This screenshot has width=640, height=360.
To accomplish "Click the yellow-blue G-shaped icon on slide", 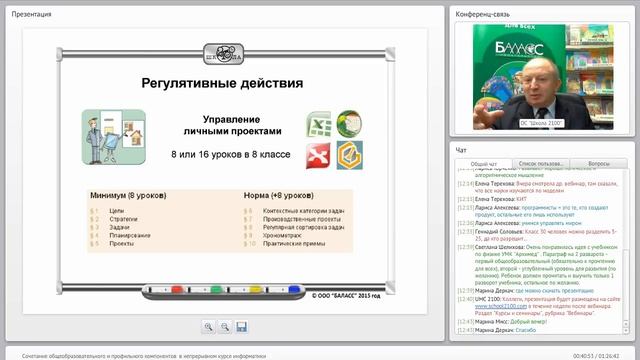I will tap(349, 155).
